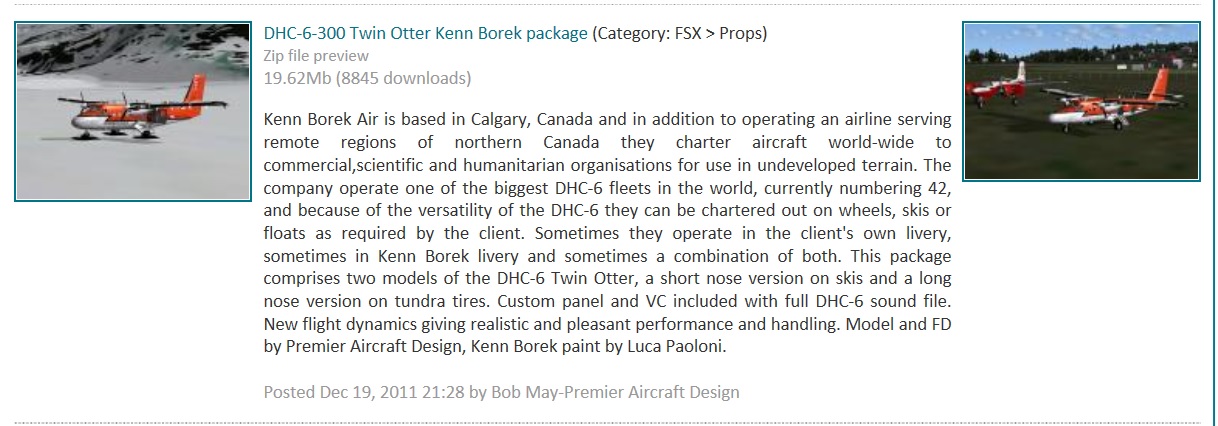Open the right thumbnail of two Twin Otters on grass
The width and height of the screenshot is (1218, 426).
coord(1081,101)
